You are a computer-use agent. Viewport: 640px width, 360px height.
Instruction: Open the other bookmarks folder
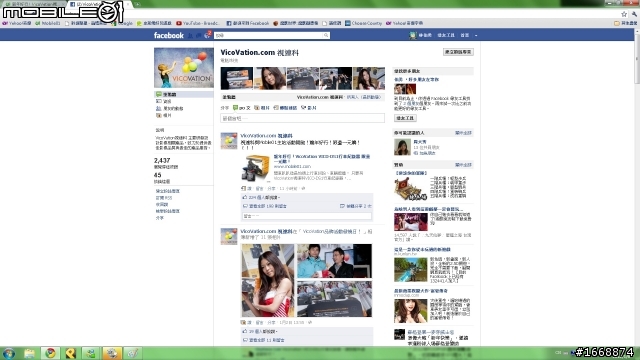pyautogui.click(x=626, y=23)
